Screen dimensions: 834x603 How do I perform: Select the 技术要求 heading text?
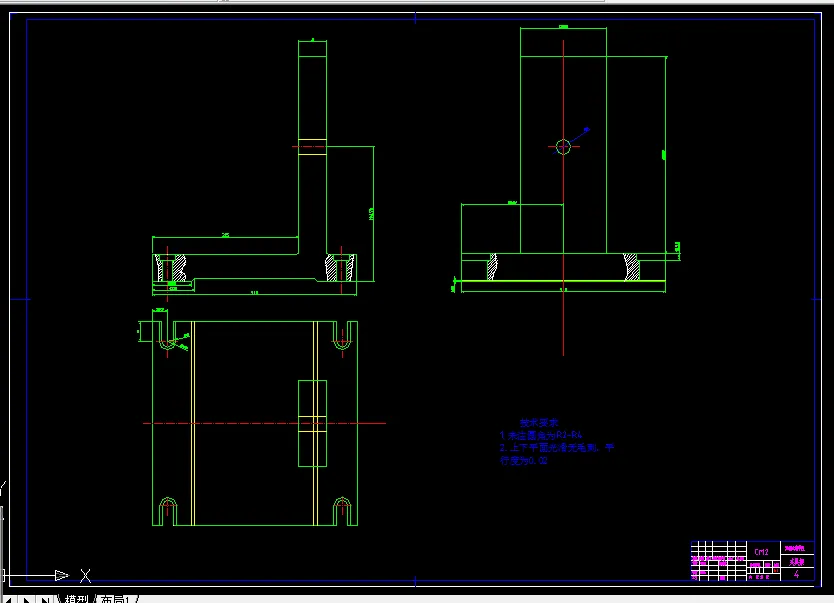click(x=538, y=423)
